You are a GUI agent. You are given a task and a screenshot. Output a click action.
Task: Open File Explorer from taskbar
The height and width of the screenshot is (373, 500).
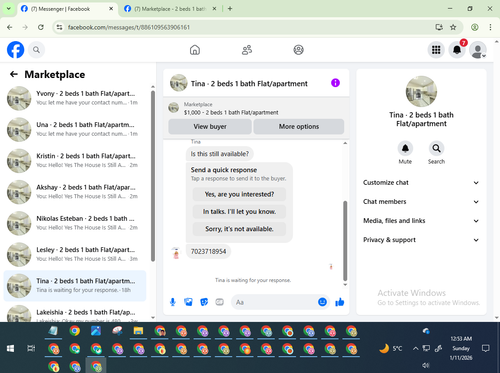pos(138,331)
